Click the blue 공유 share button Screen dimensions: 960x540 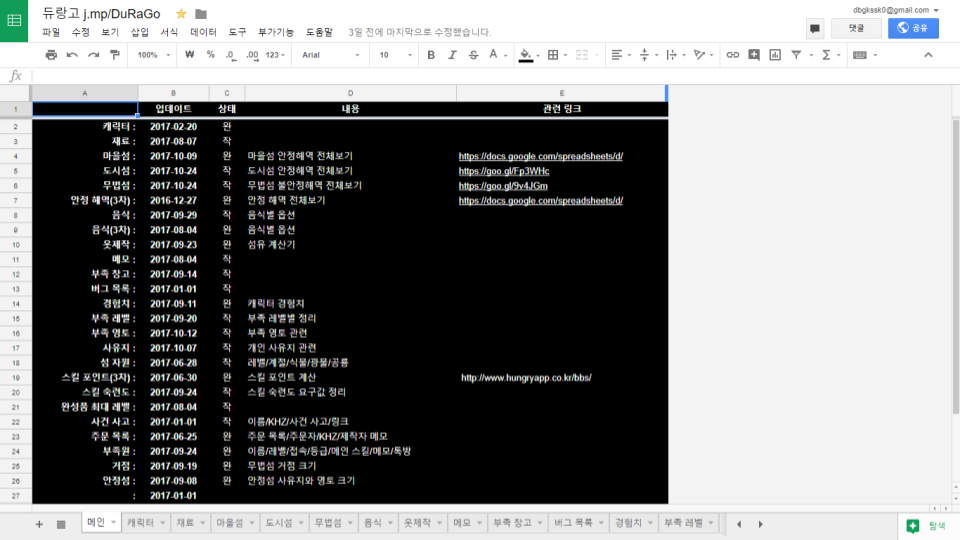tap(913, 28)
